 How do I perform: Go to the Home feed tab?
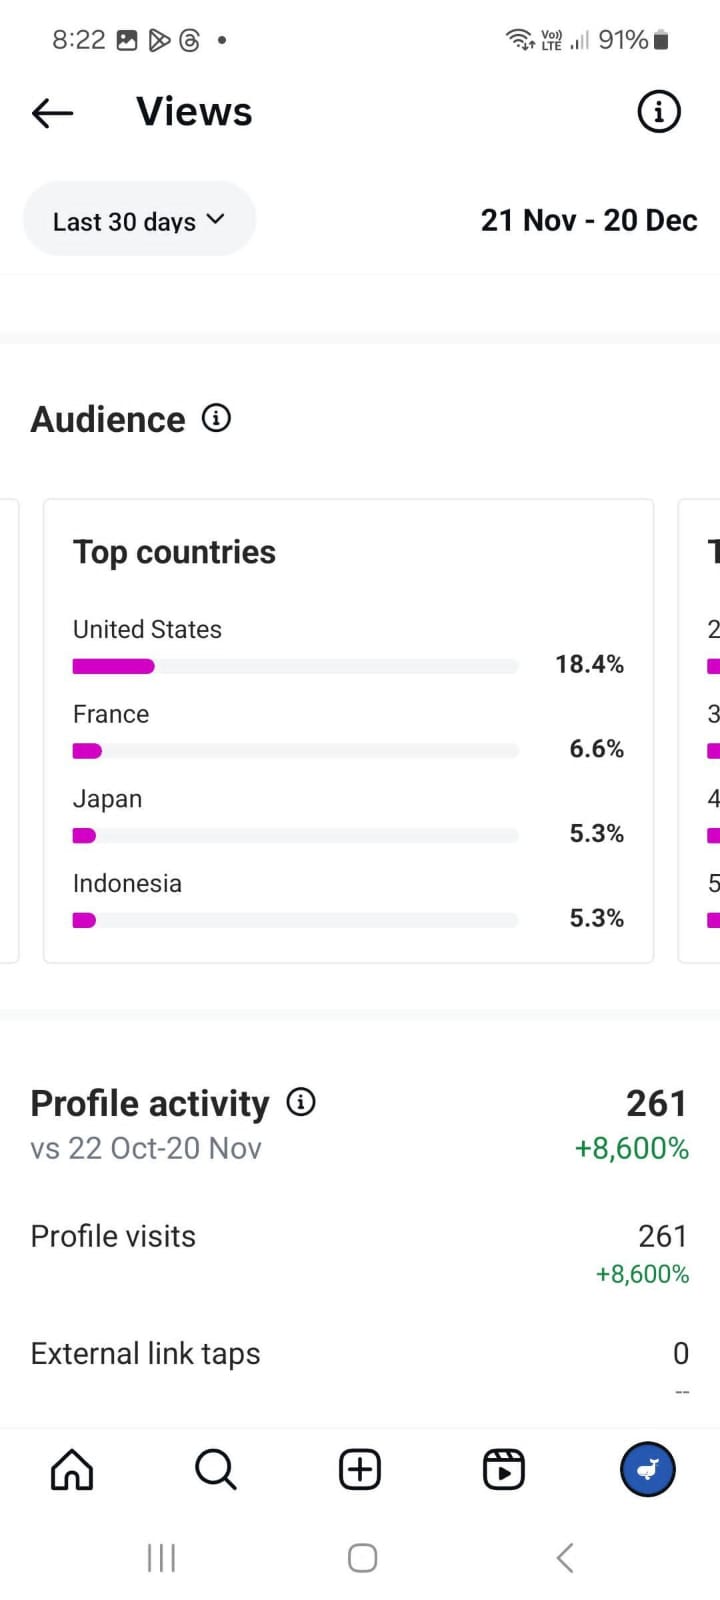point(72,1470)
